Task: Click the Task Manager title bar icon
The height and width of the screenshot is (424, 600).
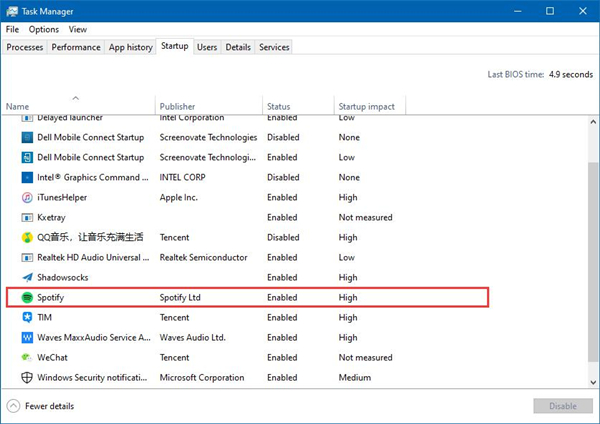Action: click(x=12, y=11)
